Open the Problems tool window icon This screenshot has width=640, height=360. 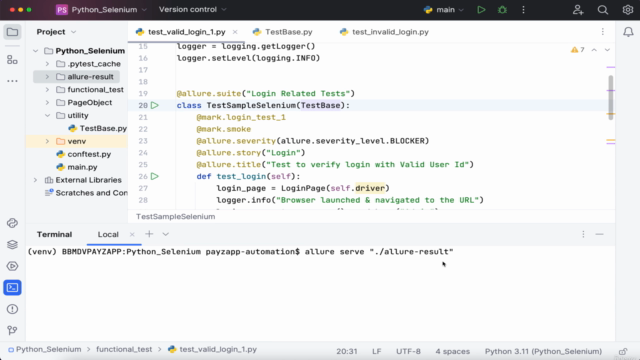point(12,309)
